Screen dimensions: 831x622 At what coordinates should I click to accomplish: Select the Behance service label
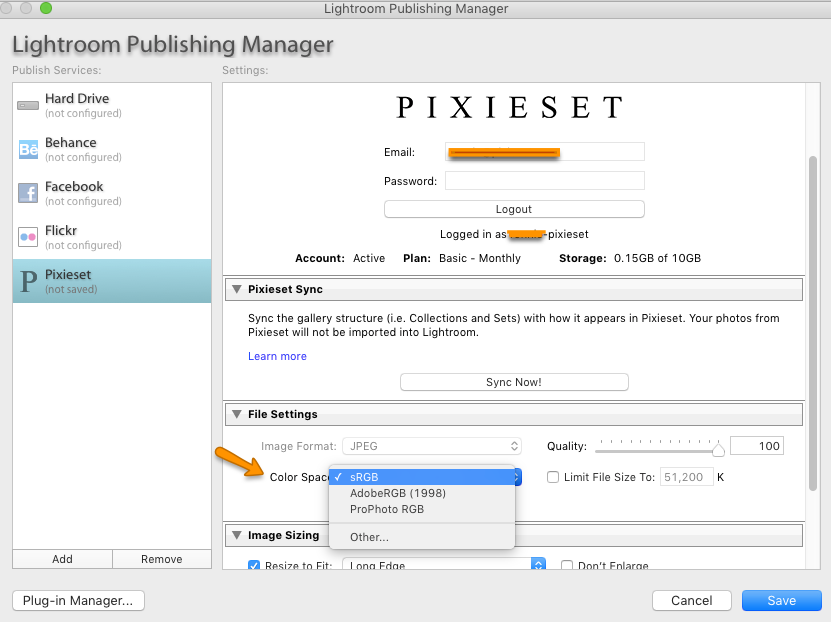pos(70,143)
